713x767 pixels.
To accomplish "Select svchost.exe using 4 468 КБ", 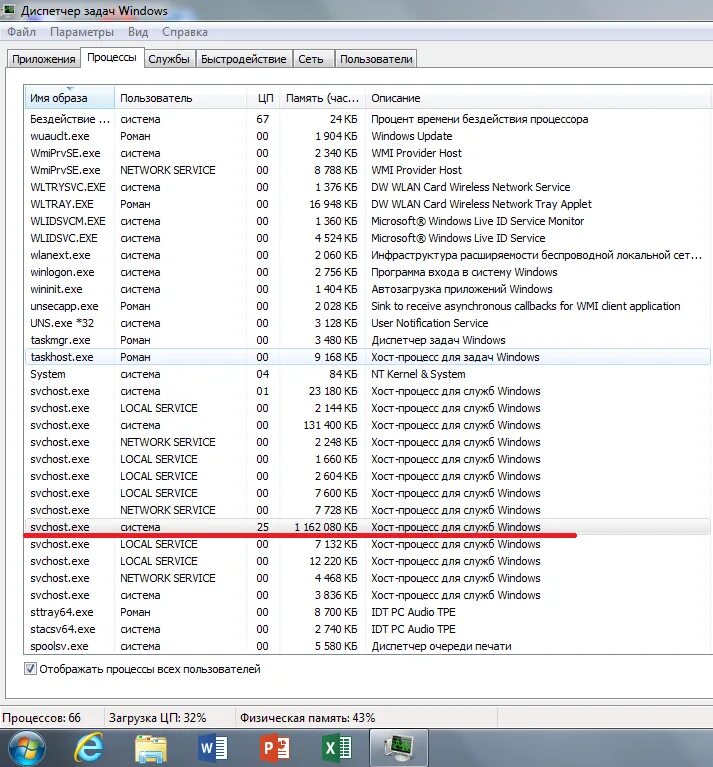I will pyautogui.click(x=367, y=578).
